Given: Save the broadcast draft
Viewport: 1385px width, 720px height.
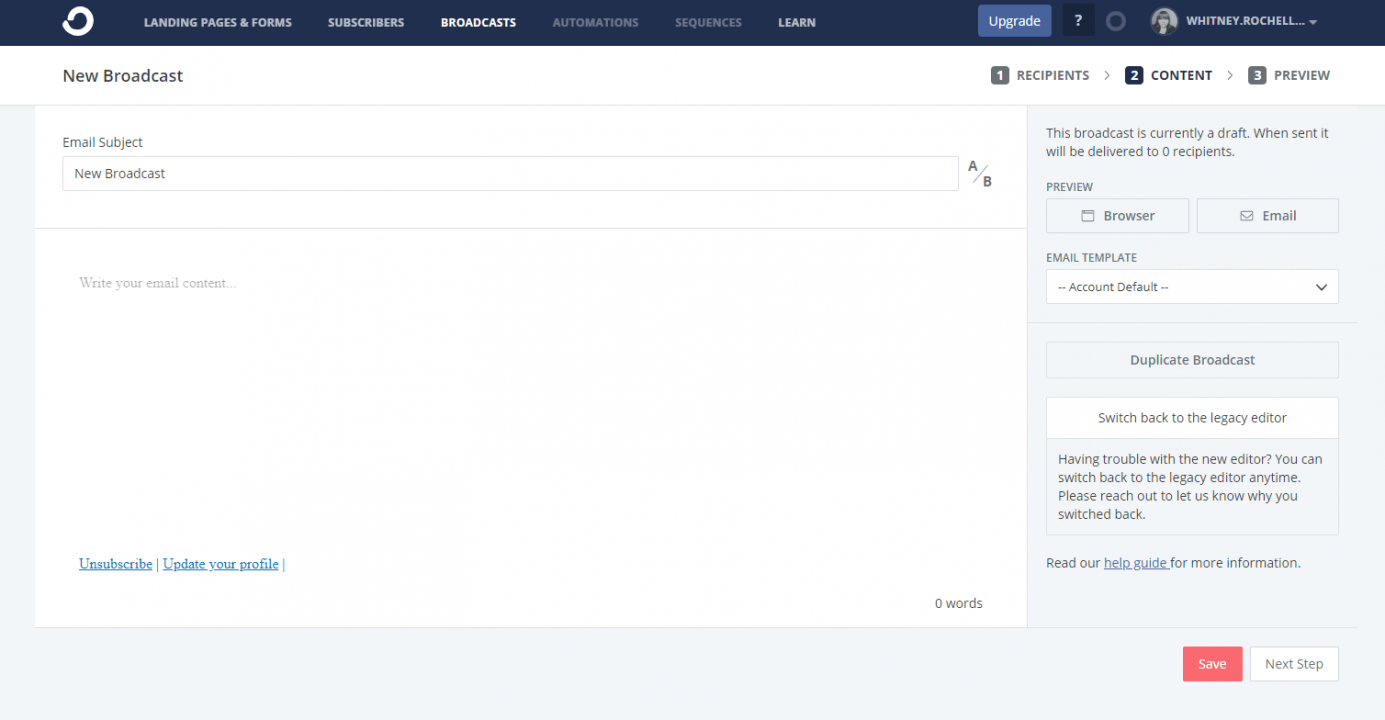Looking at the screenshot, I should pos(1212,664).
